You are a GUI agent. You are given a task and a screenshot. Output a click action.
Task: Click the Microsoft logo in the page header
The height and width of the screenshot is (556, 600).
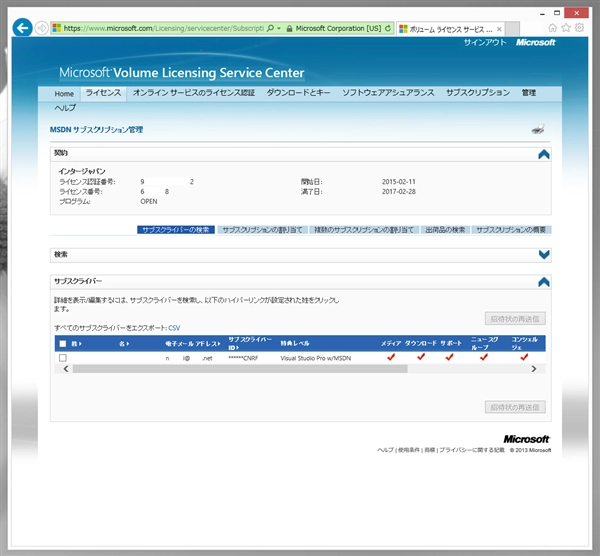535,42
